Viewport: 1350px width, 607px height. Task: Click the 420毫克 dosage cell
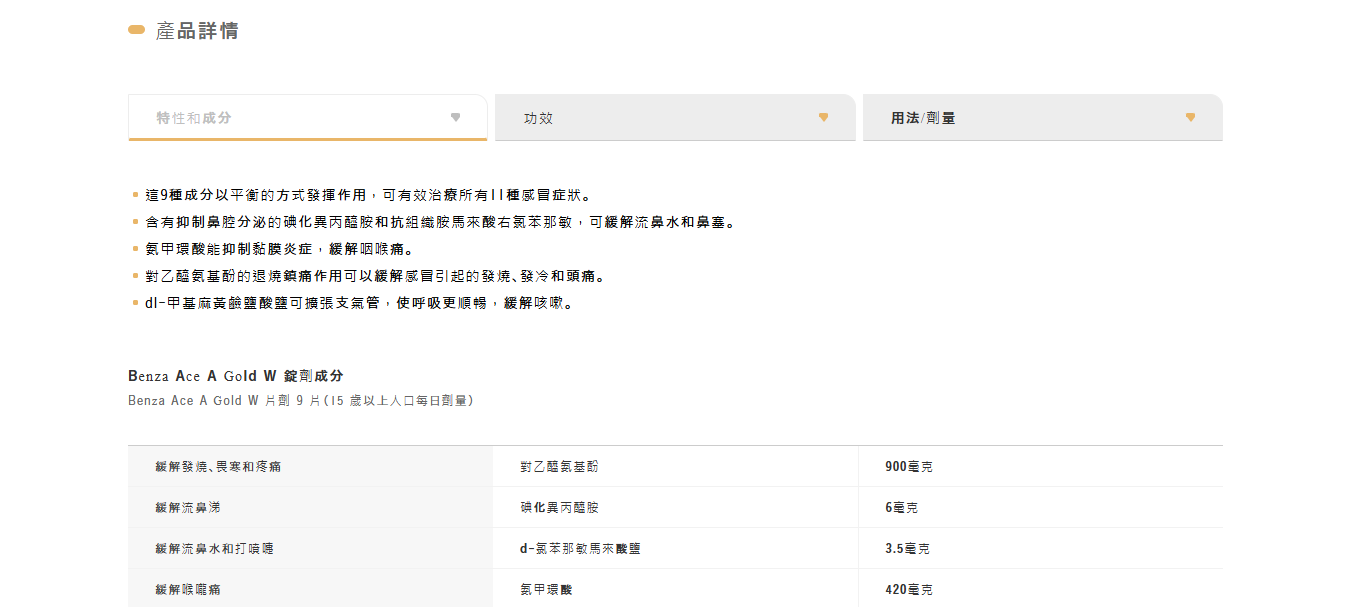908,590
